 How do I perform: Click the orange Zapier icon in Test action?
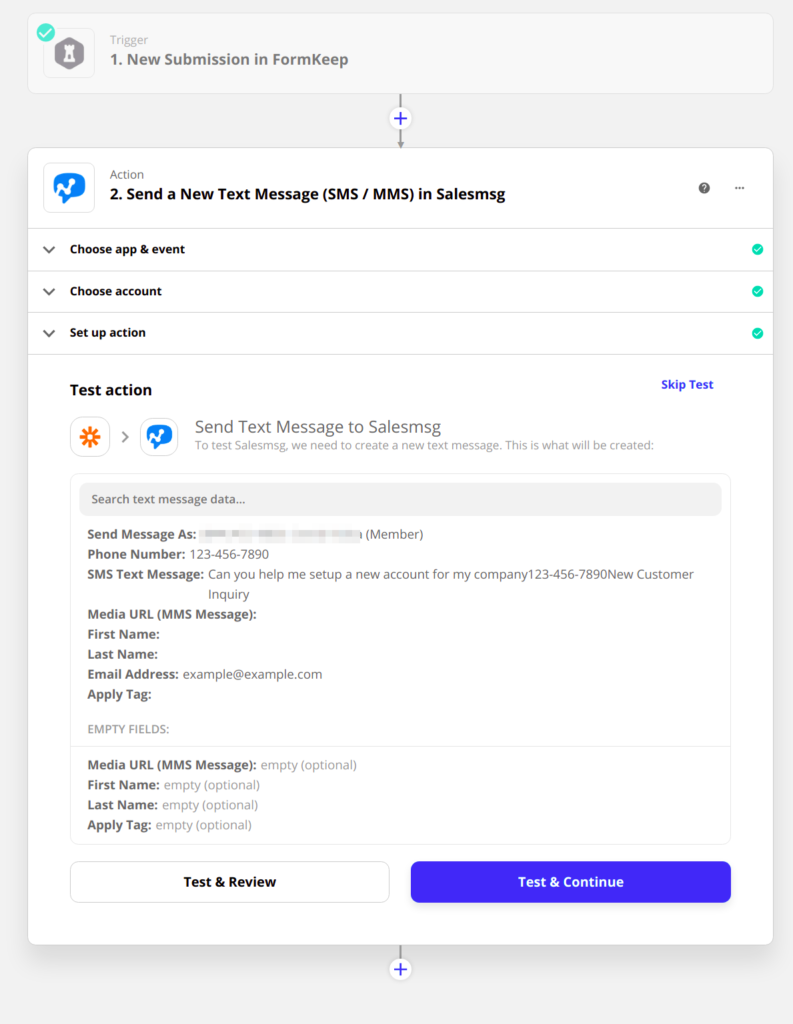coord(90,437)
